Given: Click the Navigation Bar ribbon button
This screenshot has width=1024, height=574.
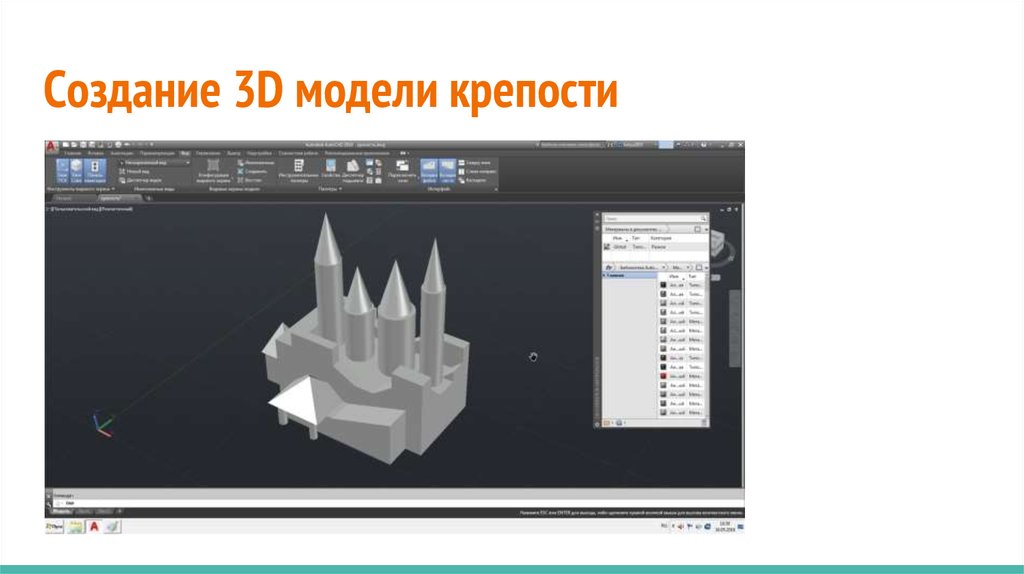Looking at the screenshot, I should 95,171.
